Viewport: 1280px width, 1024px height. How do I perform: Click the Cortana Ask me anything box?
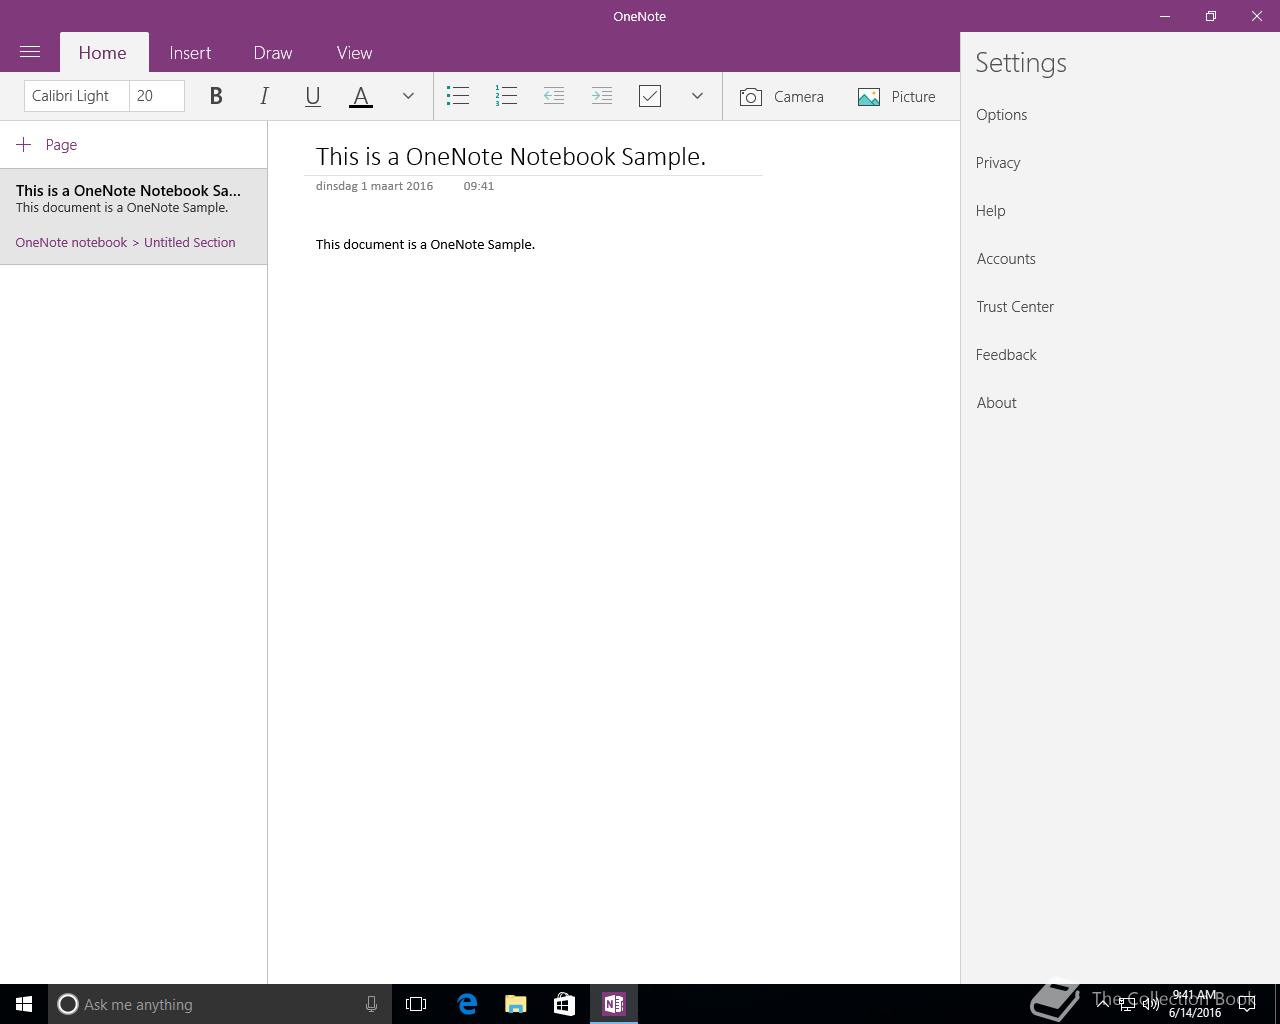tap(220, 1004)
